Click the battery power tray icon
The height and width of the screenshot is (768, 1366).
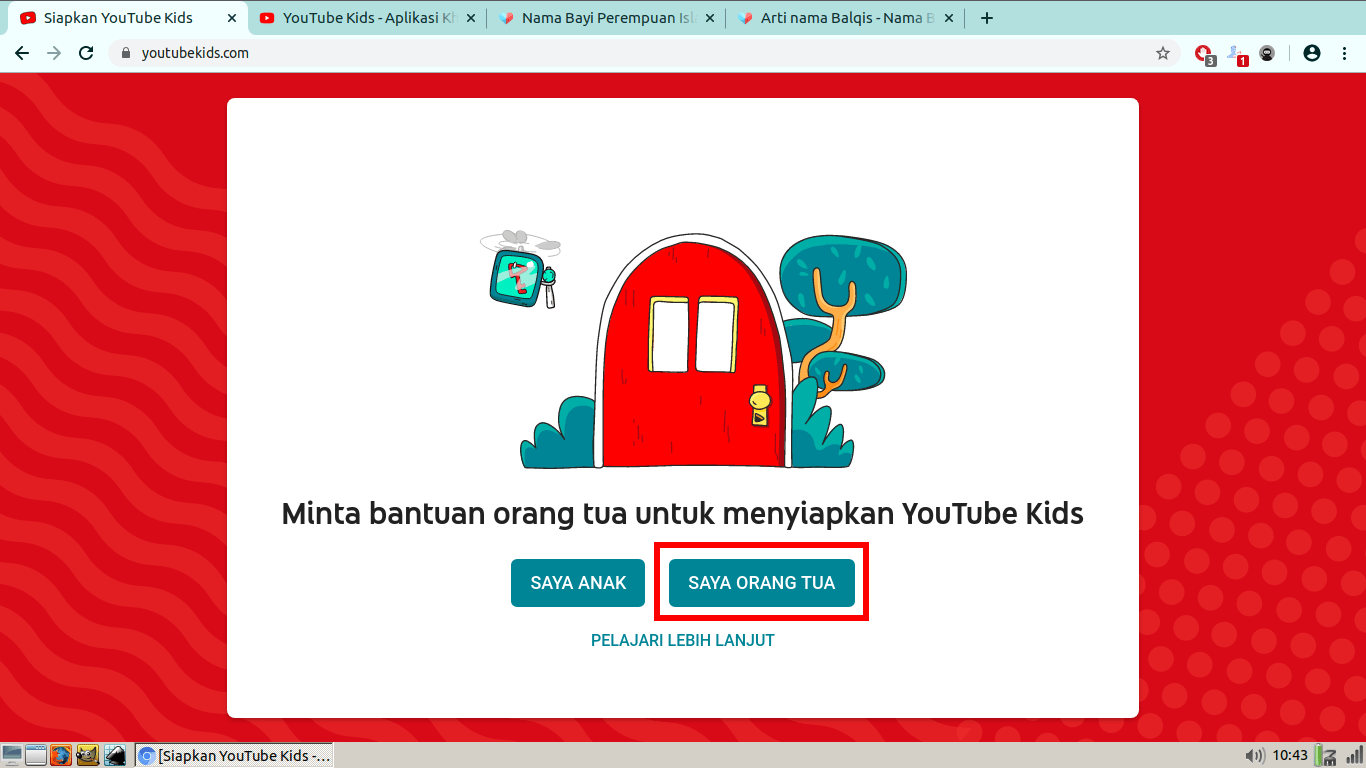1324,755
